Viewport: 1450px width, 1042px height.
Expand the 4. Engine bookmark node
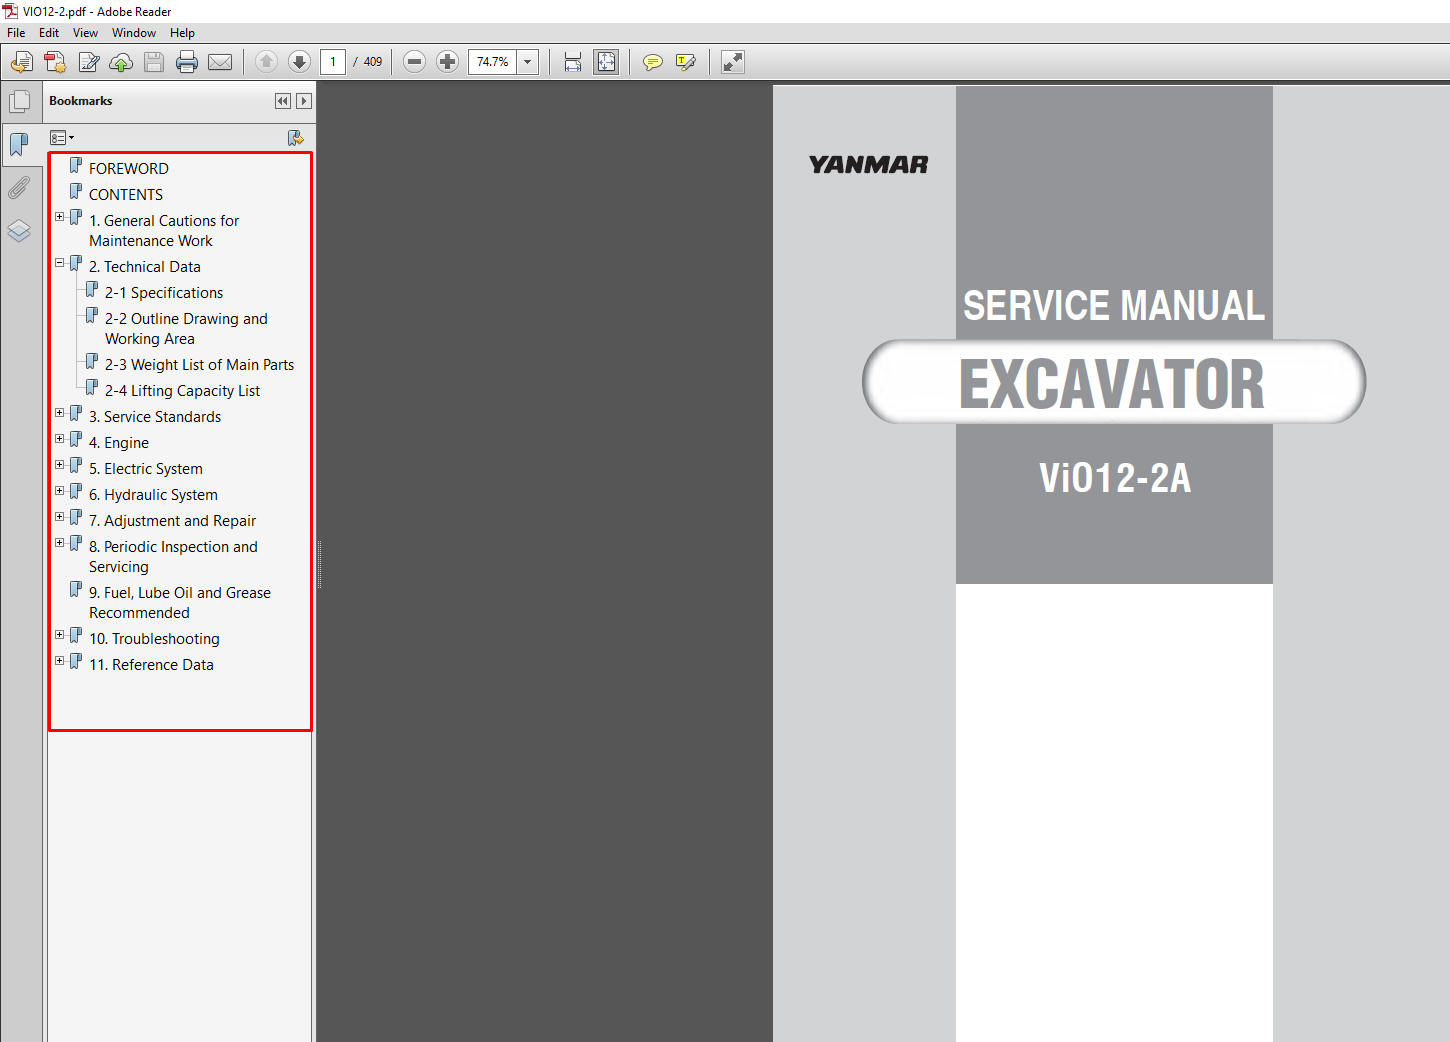[x=60, y=439]
